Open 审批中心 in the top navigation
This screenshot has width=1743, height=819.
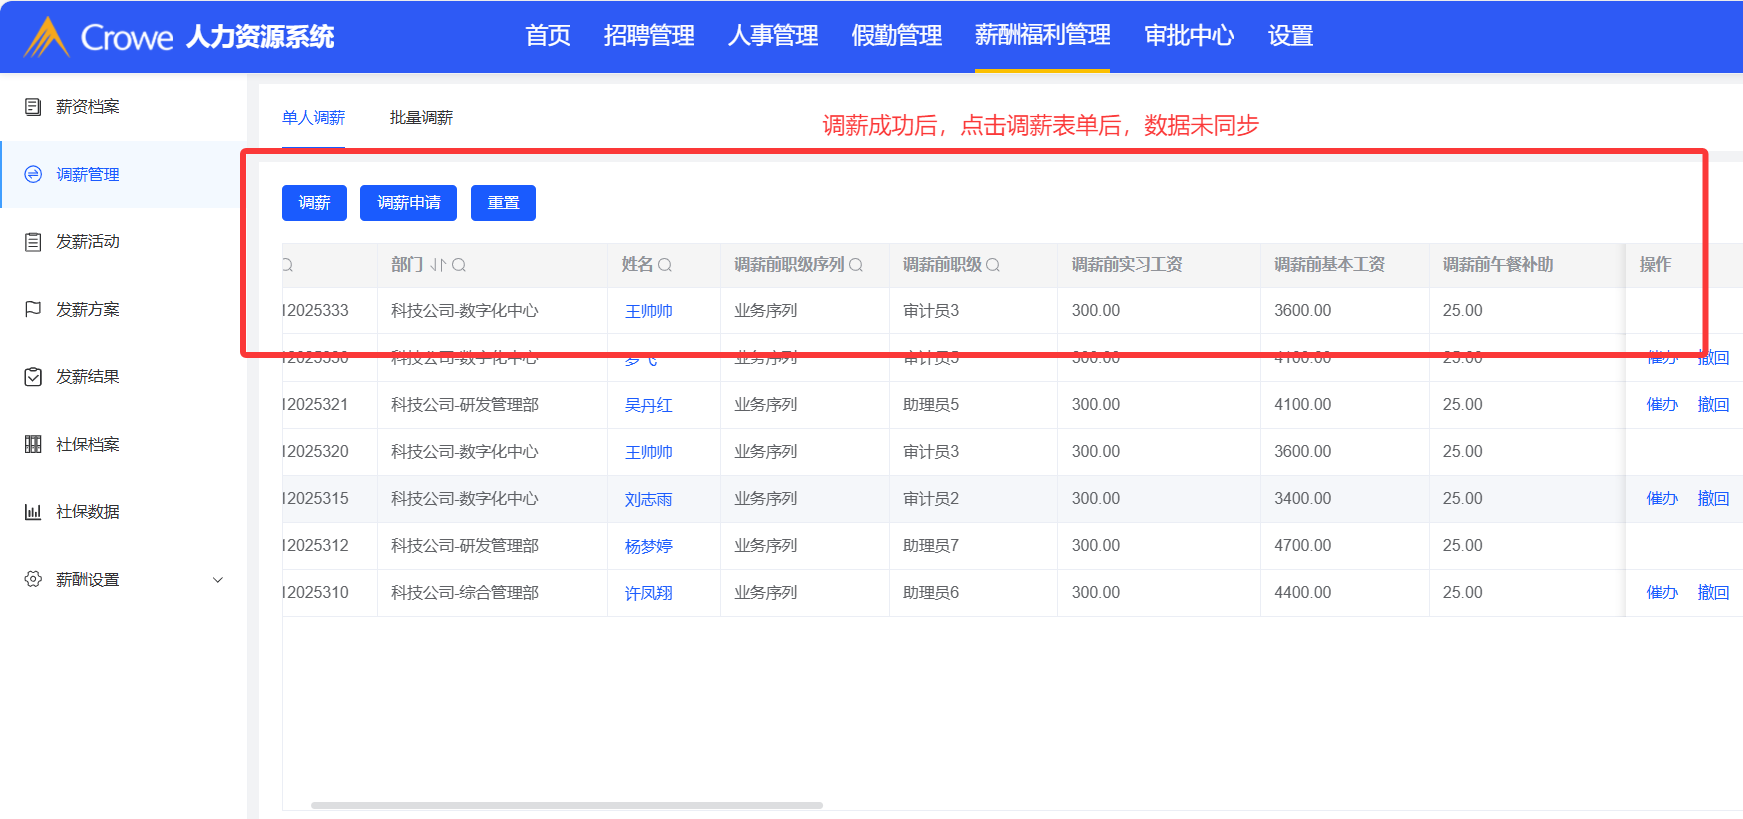[x=1189, y=36]
